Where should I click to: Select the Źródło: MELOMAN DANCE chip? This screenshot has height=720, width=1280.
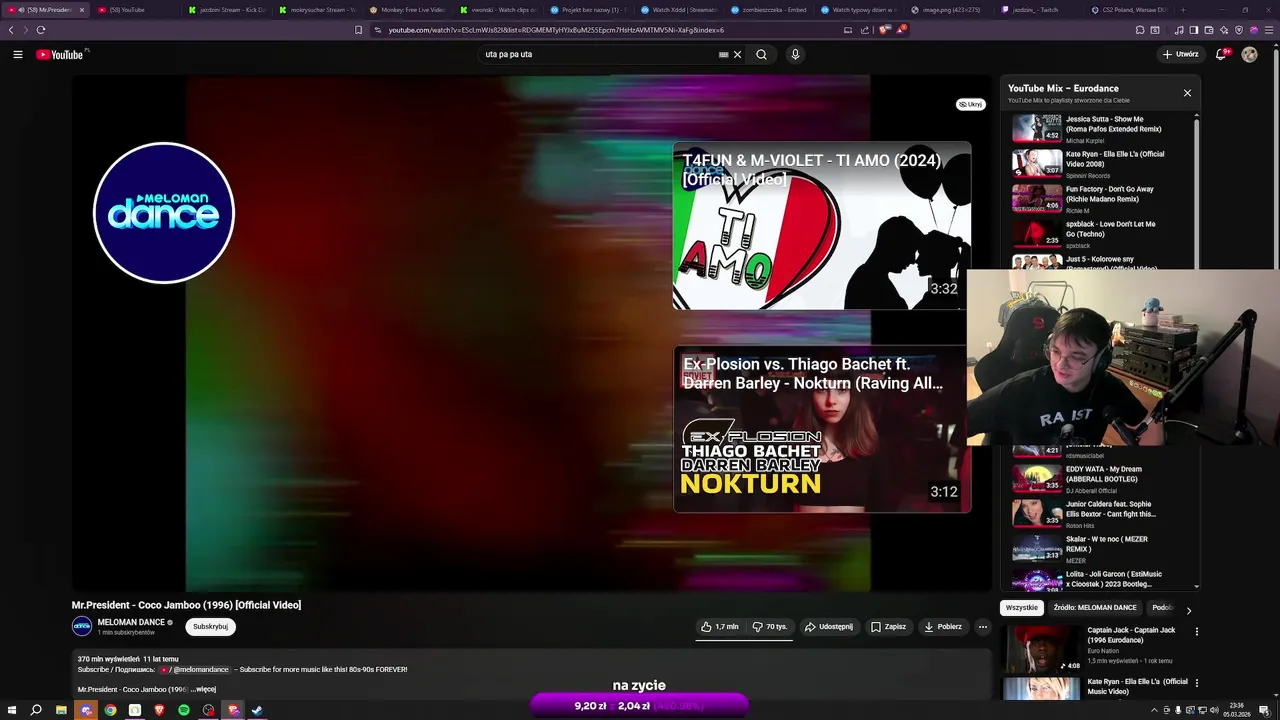tap(1095, 607)
